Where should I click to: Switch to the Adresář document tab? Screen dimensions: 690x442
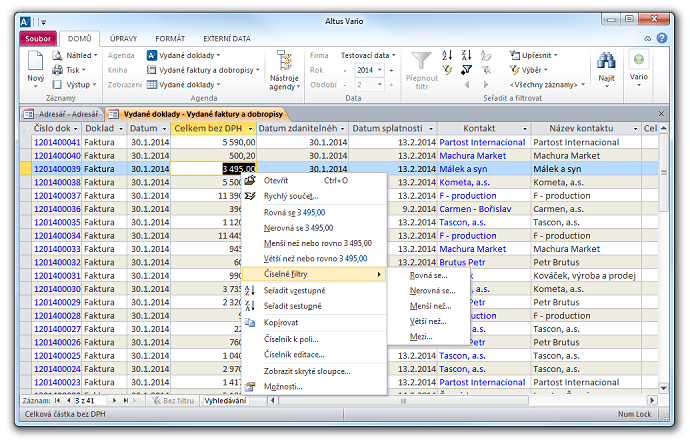click(x=62, y=114)
